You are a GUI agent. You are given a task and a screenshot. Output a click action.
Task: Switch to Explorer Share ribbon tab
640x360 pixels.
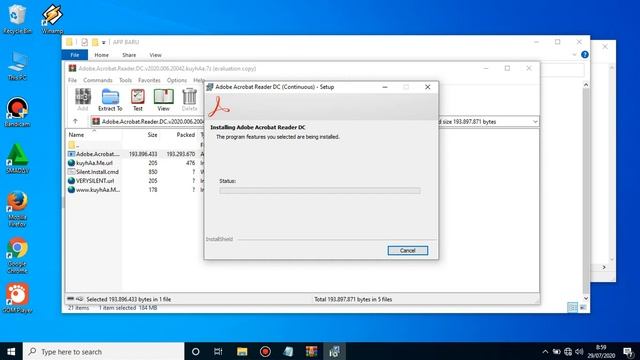pyautogui.click(x=129, y=55)
